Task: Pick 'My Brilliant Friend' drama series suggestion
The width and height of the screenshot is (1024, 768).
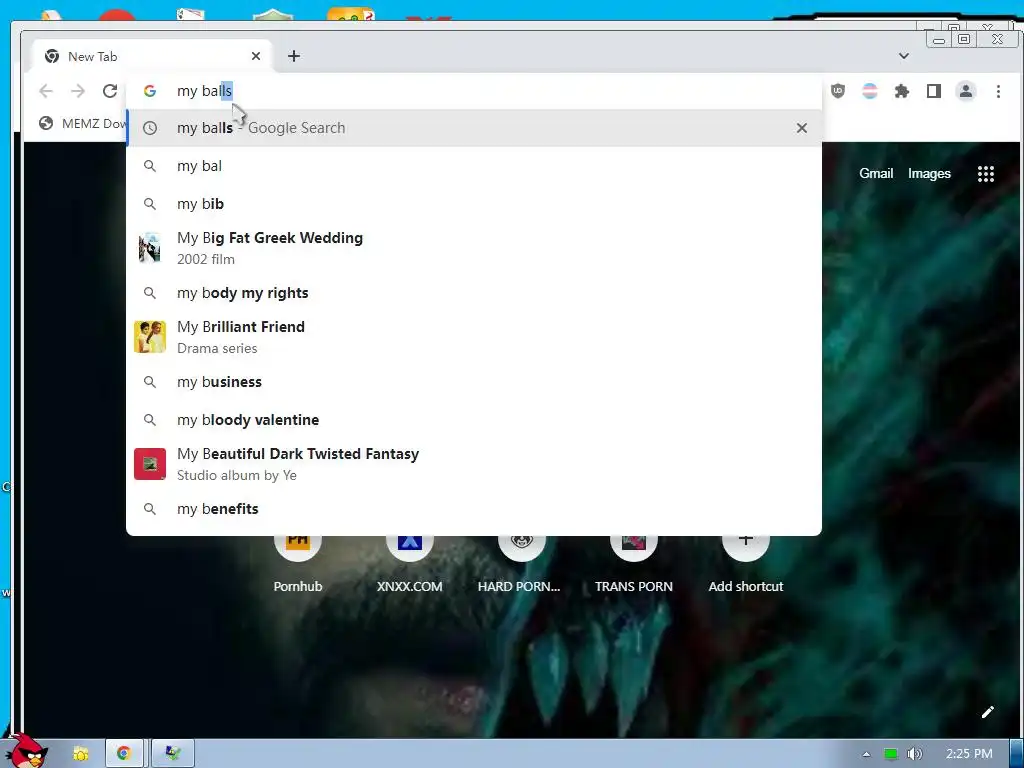Action: pos(474,337)
